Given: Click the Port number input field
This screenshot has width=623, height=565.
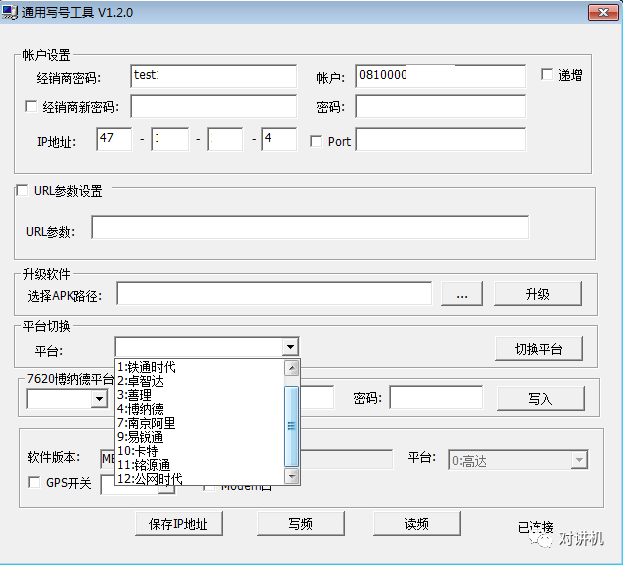Looking at the screenshot, I should 441,139.
